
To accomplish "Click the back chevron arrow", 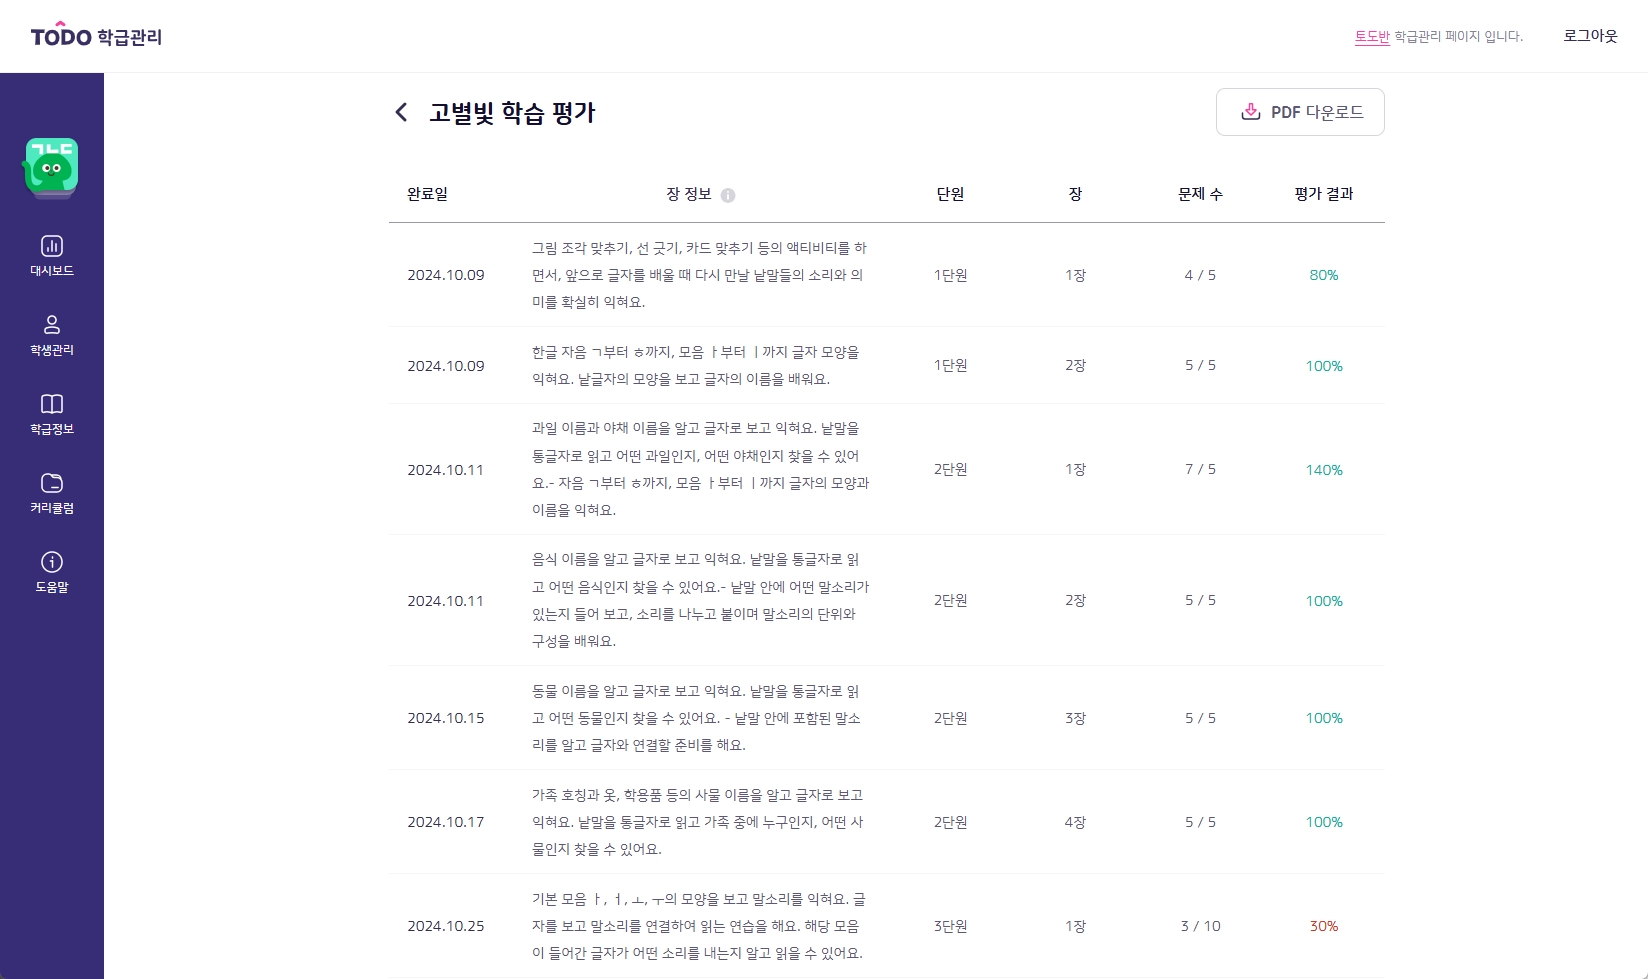I will point(401,112).
